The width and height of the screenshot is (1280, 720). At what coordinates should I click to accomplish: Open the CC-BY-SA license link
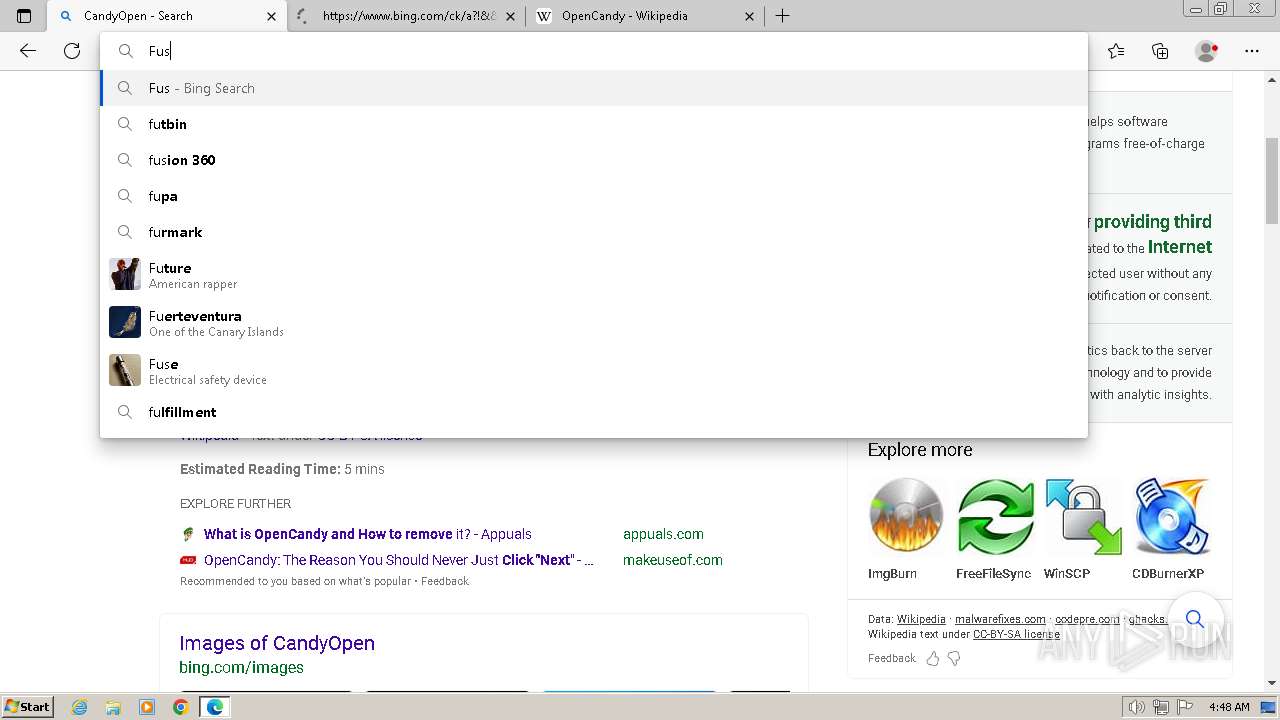click(1016, 634)
